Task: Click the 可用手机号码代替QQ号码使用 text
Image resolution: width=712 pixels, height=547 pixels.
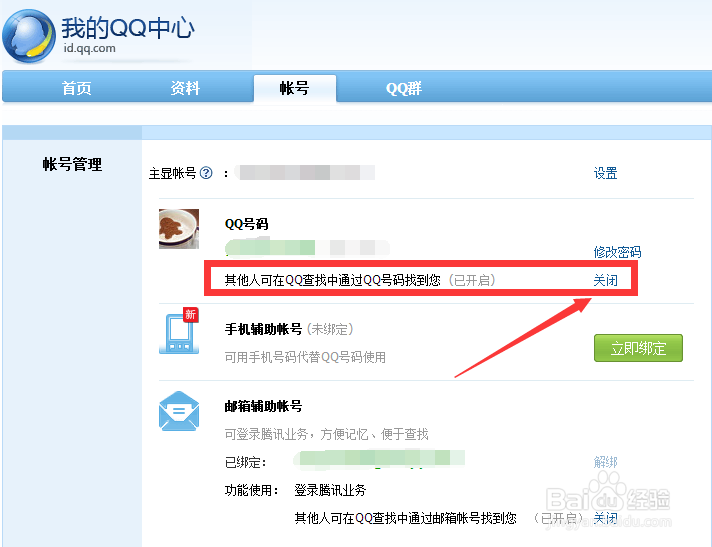Action: (305, 357)
